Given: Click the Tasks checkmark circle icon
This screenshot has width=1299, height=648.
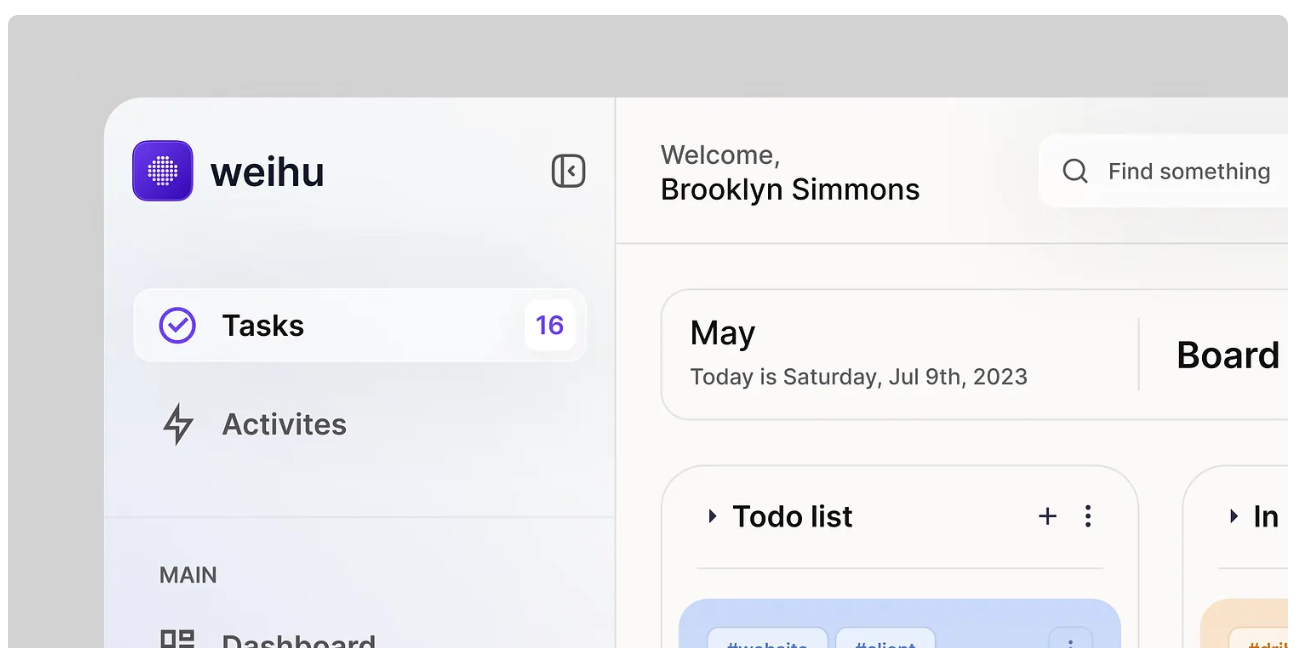Looking at the screenshot, I should [x=177, y=325].
